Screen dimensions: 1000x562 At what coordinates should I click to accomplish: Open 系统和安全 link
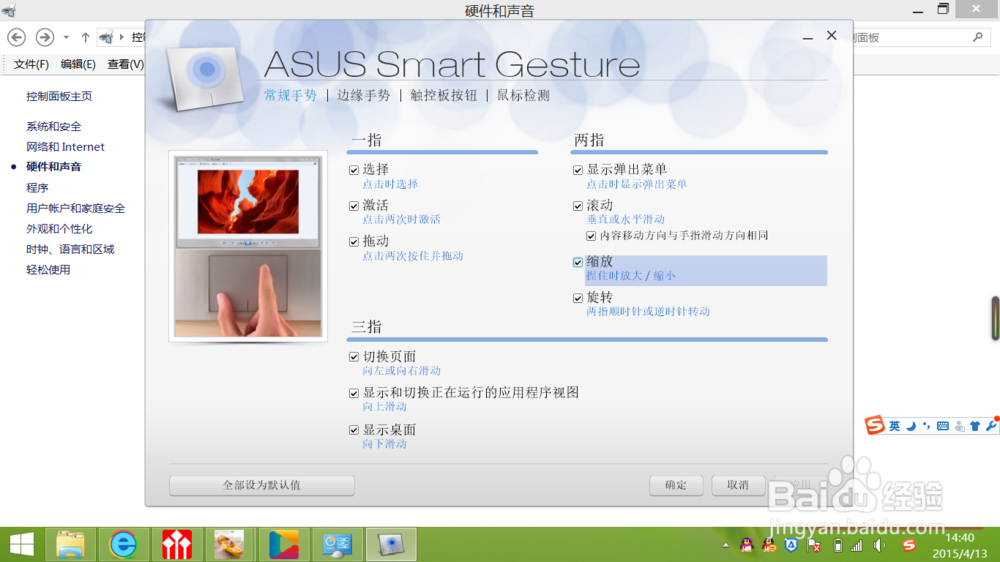[54, 127]
